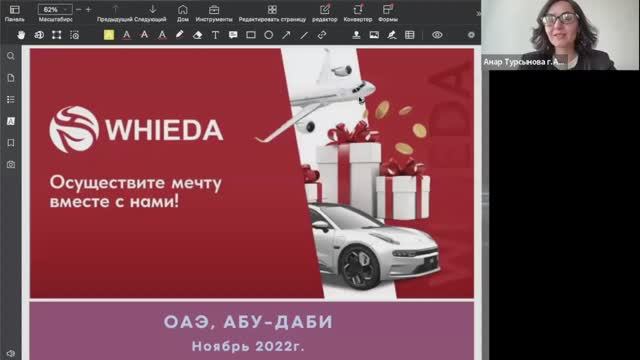640x360 pixels.
Task: Zoom in with the plus button
Action: (x=88, y=9)
